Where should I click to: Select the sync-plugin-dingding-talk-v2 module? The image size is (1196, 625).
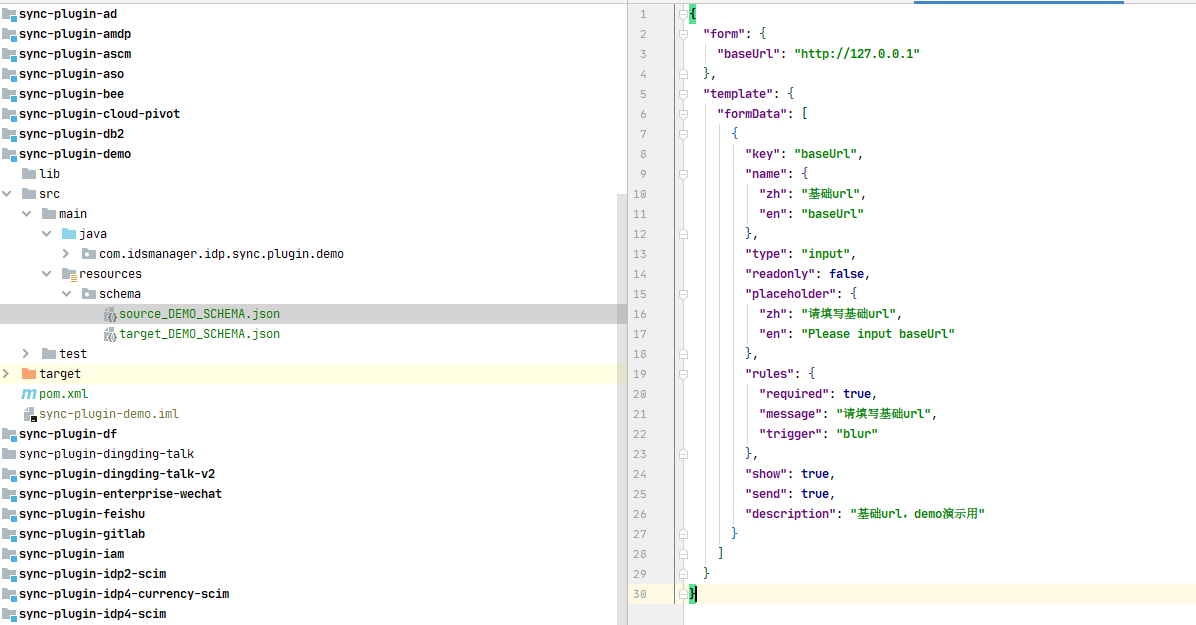116,474
